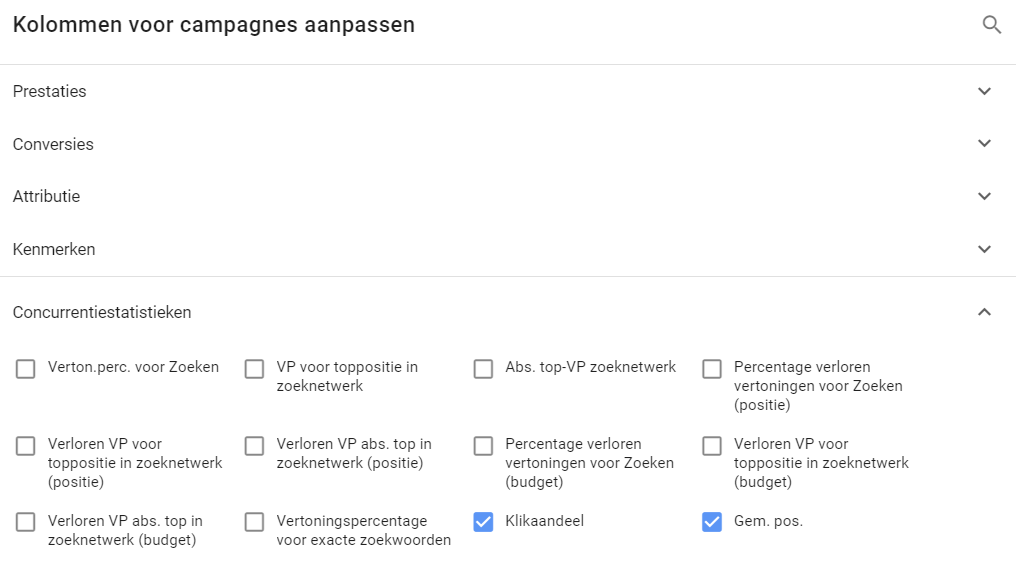Expand the Prestaties section
This screenshot has width=1016, height=570.
tap(984, 91)
